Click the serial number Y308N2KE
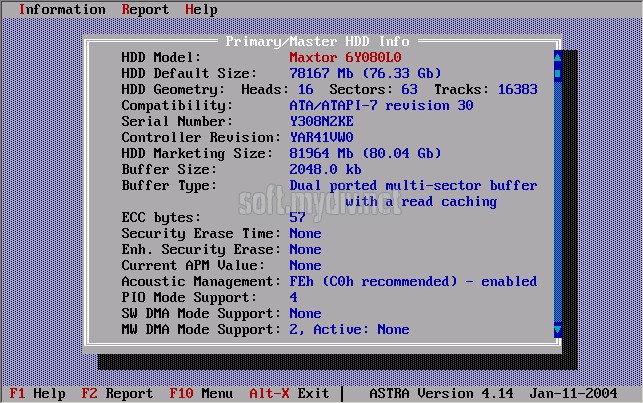 322,121
